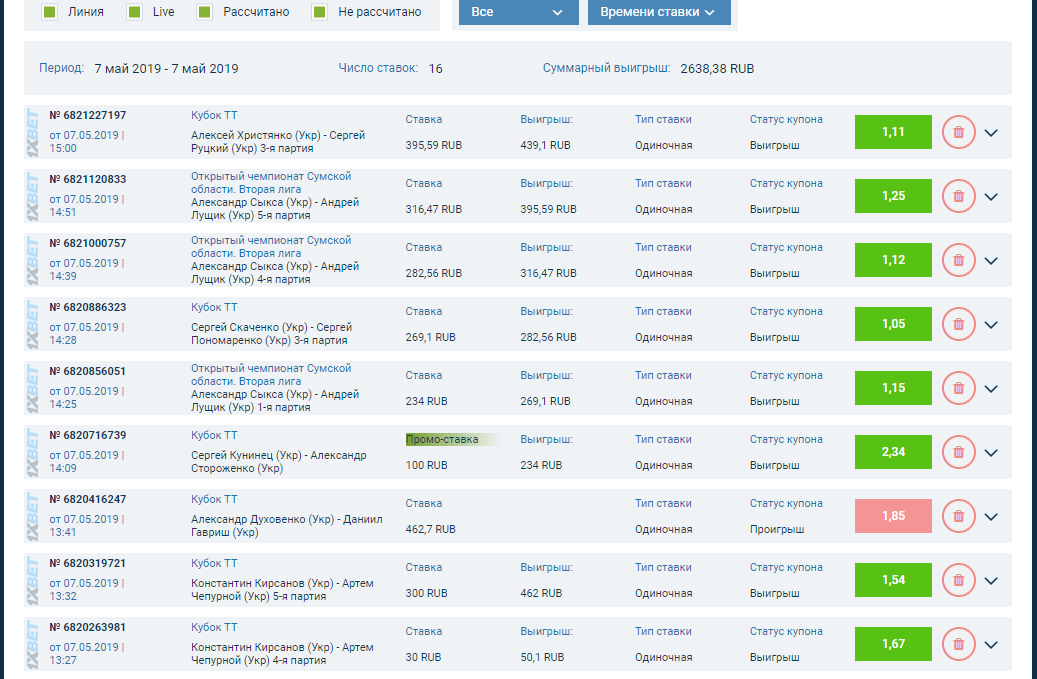Click trash icon on bet № 6820856051
1037x679 pixels.
click(x=958, y=388)
